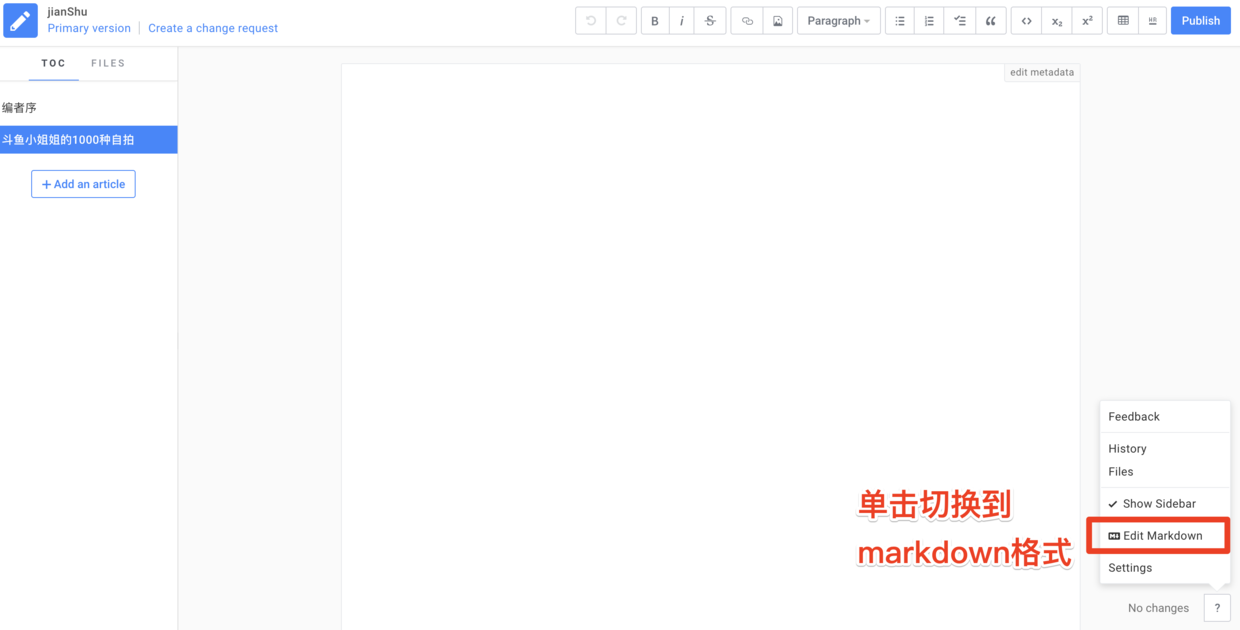Open the Paragraph style dropdown
The width and height of the screenshot is (1240, 630).
(x=838, y=20)
